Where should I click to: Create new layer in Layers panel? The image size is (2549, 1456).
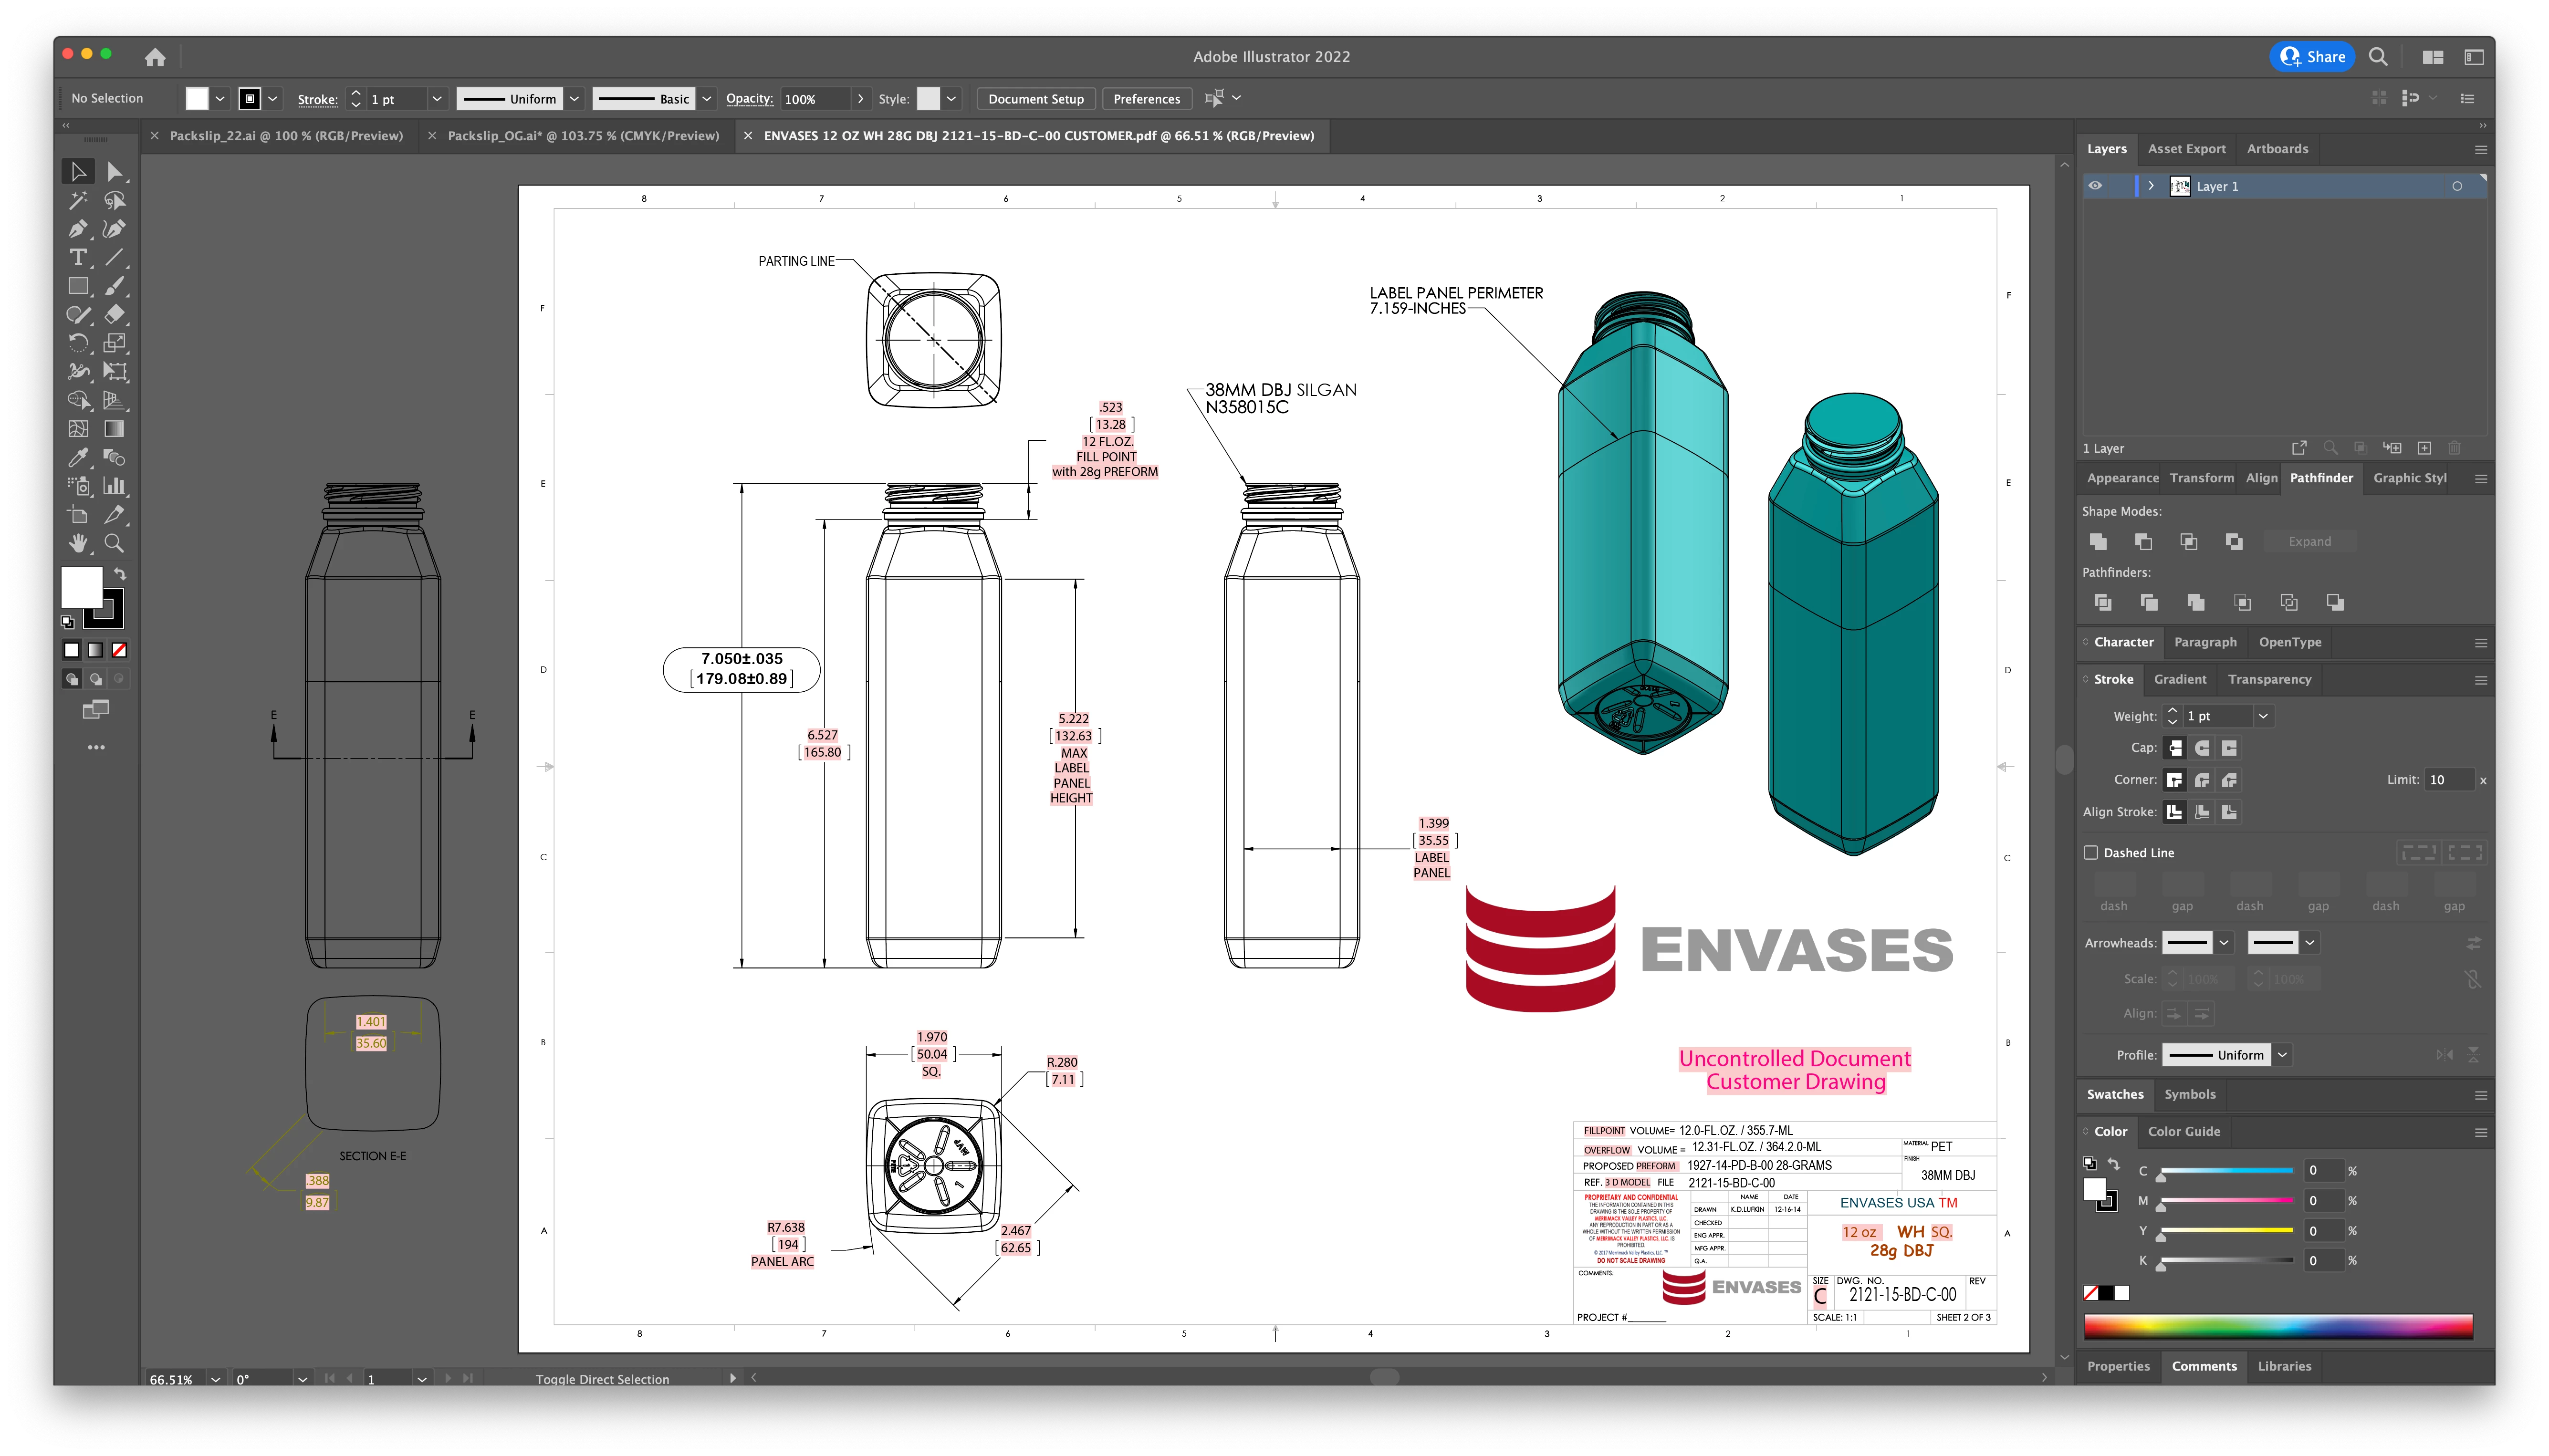[2424, 448]
